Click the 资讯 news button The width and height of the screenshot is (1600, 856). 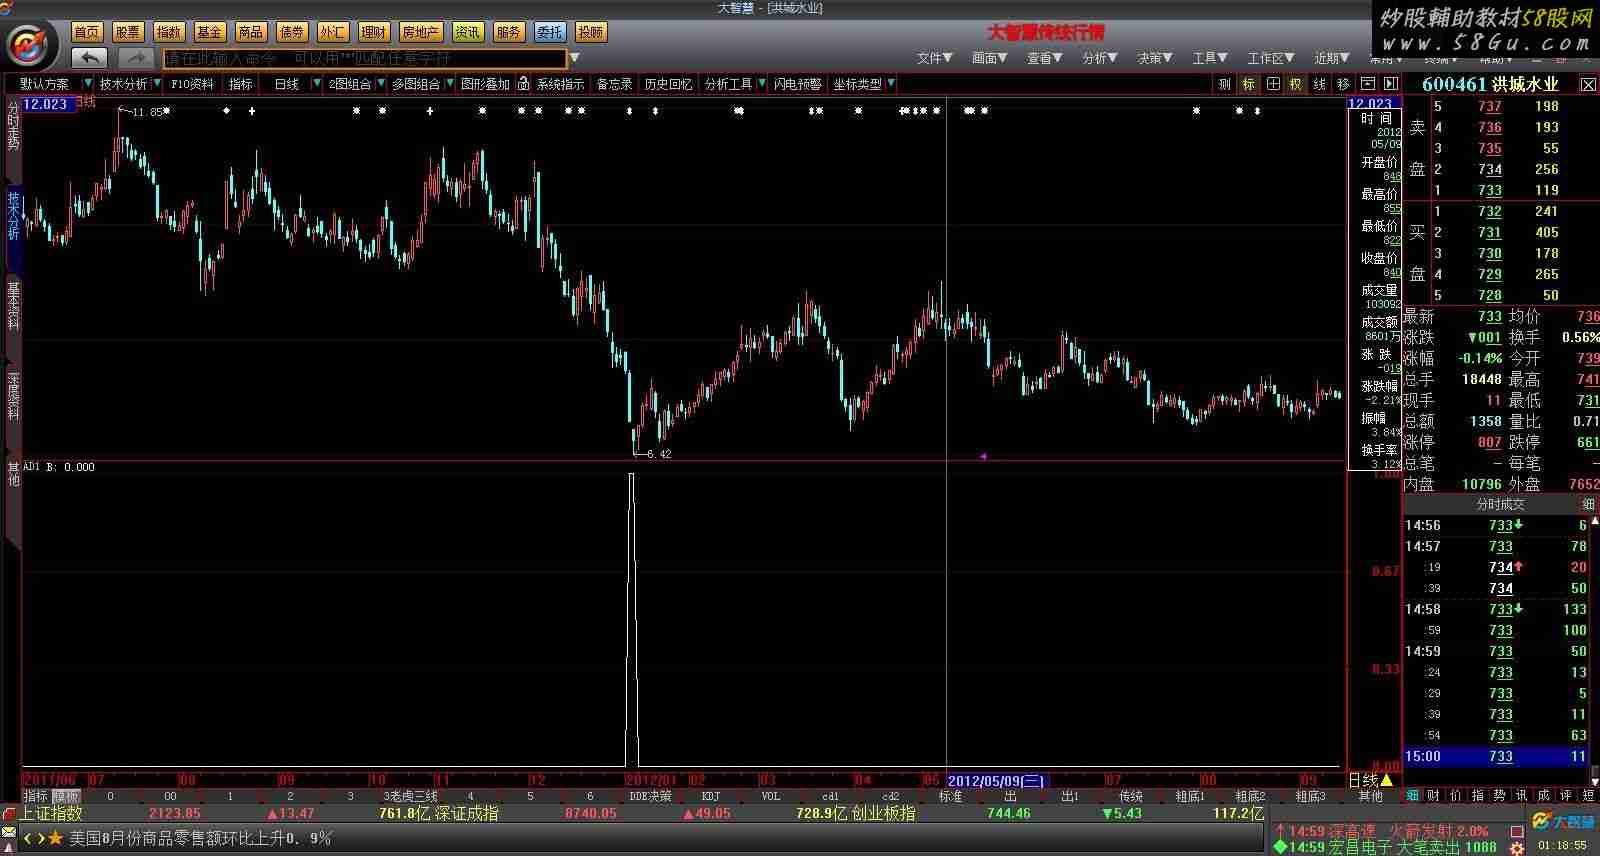[467, 32]
